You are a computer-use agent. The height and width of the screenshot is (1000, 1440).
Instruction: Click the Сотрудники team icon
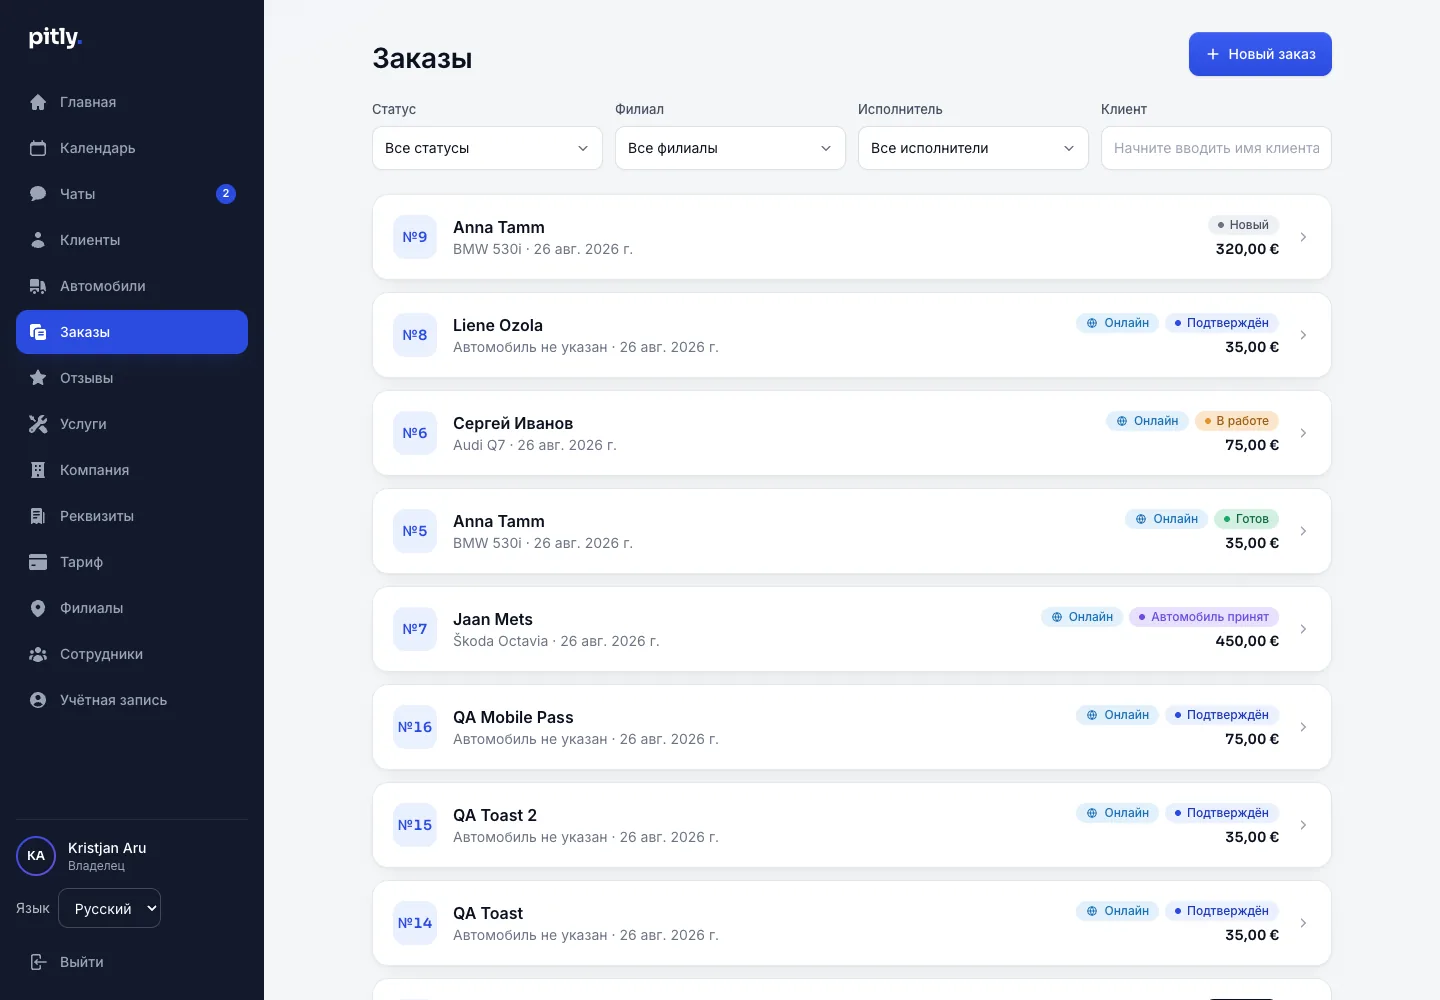click(38, 654)
